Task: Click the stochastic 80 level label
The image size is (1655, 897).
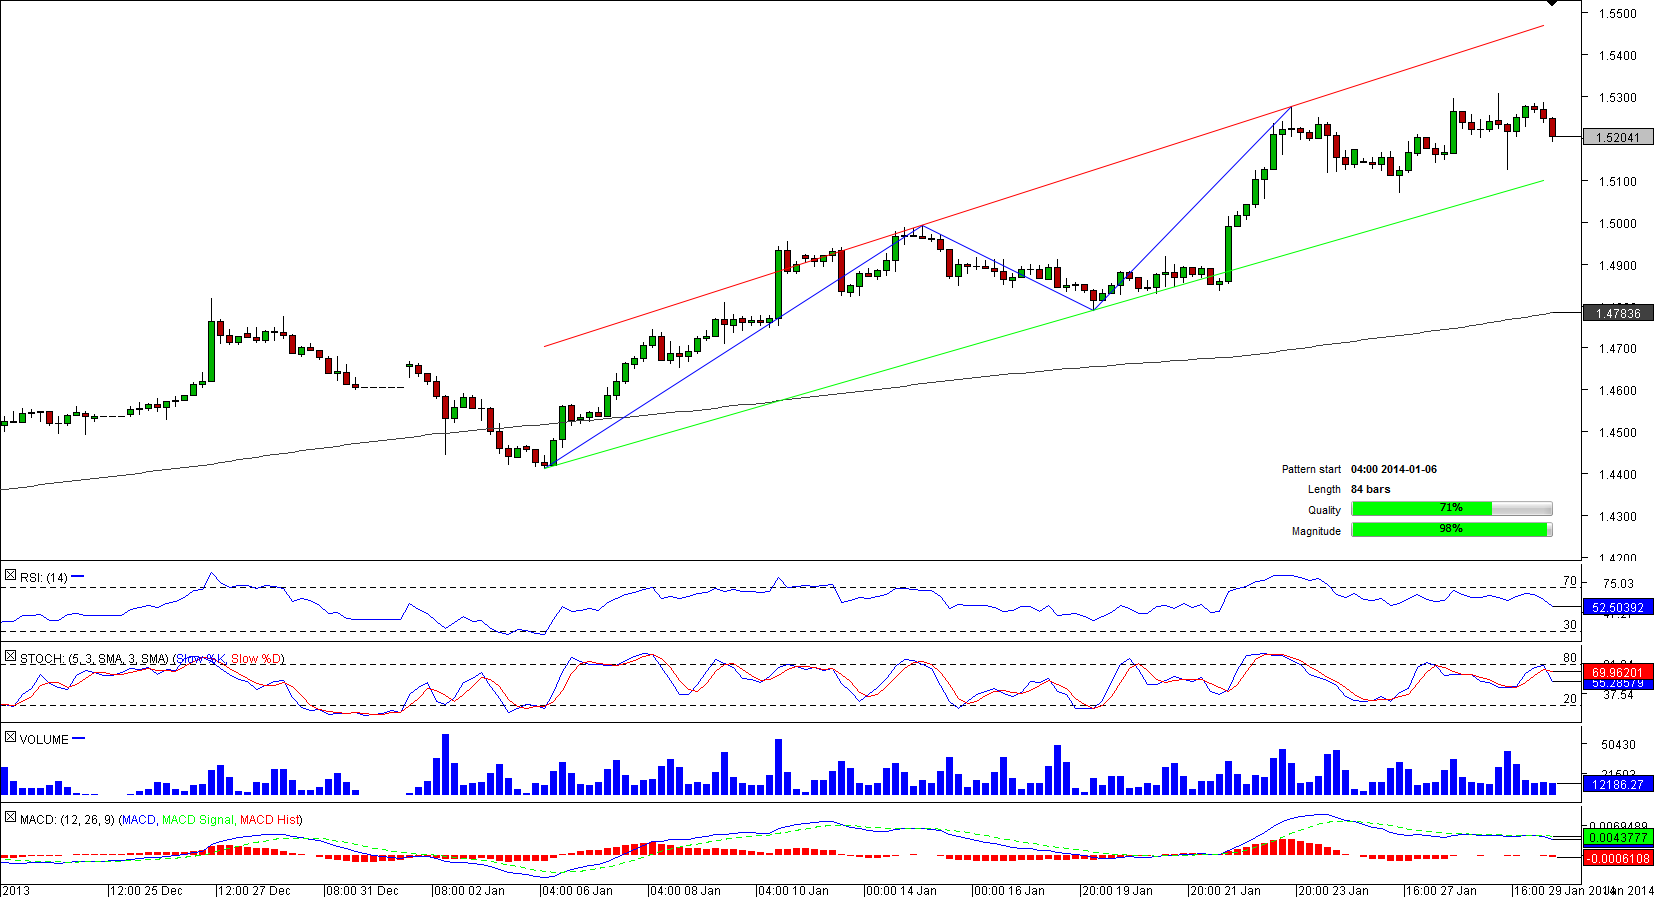Action: 1570,659
